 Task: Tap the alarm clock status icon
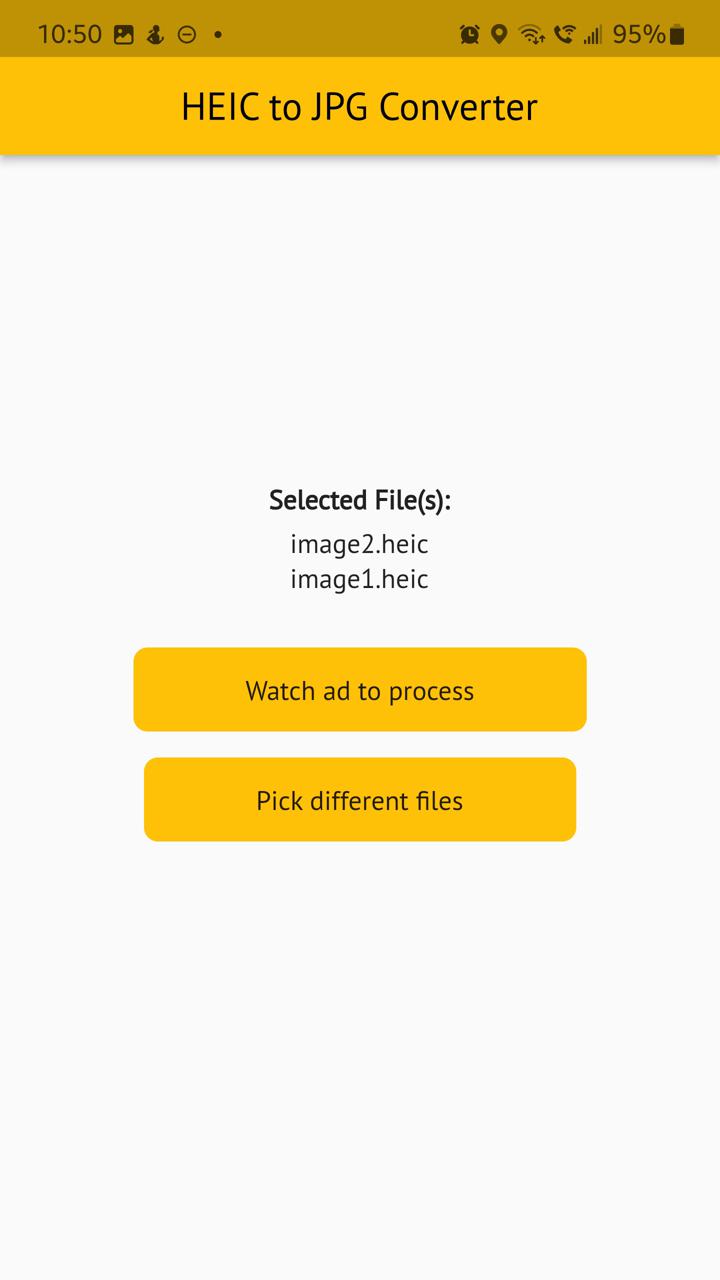(469, 35)
